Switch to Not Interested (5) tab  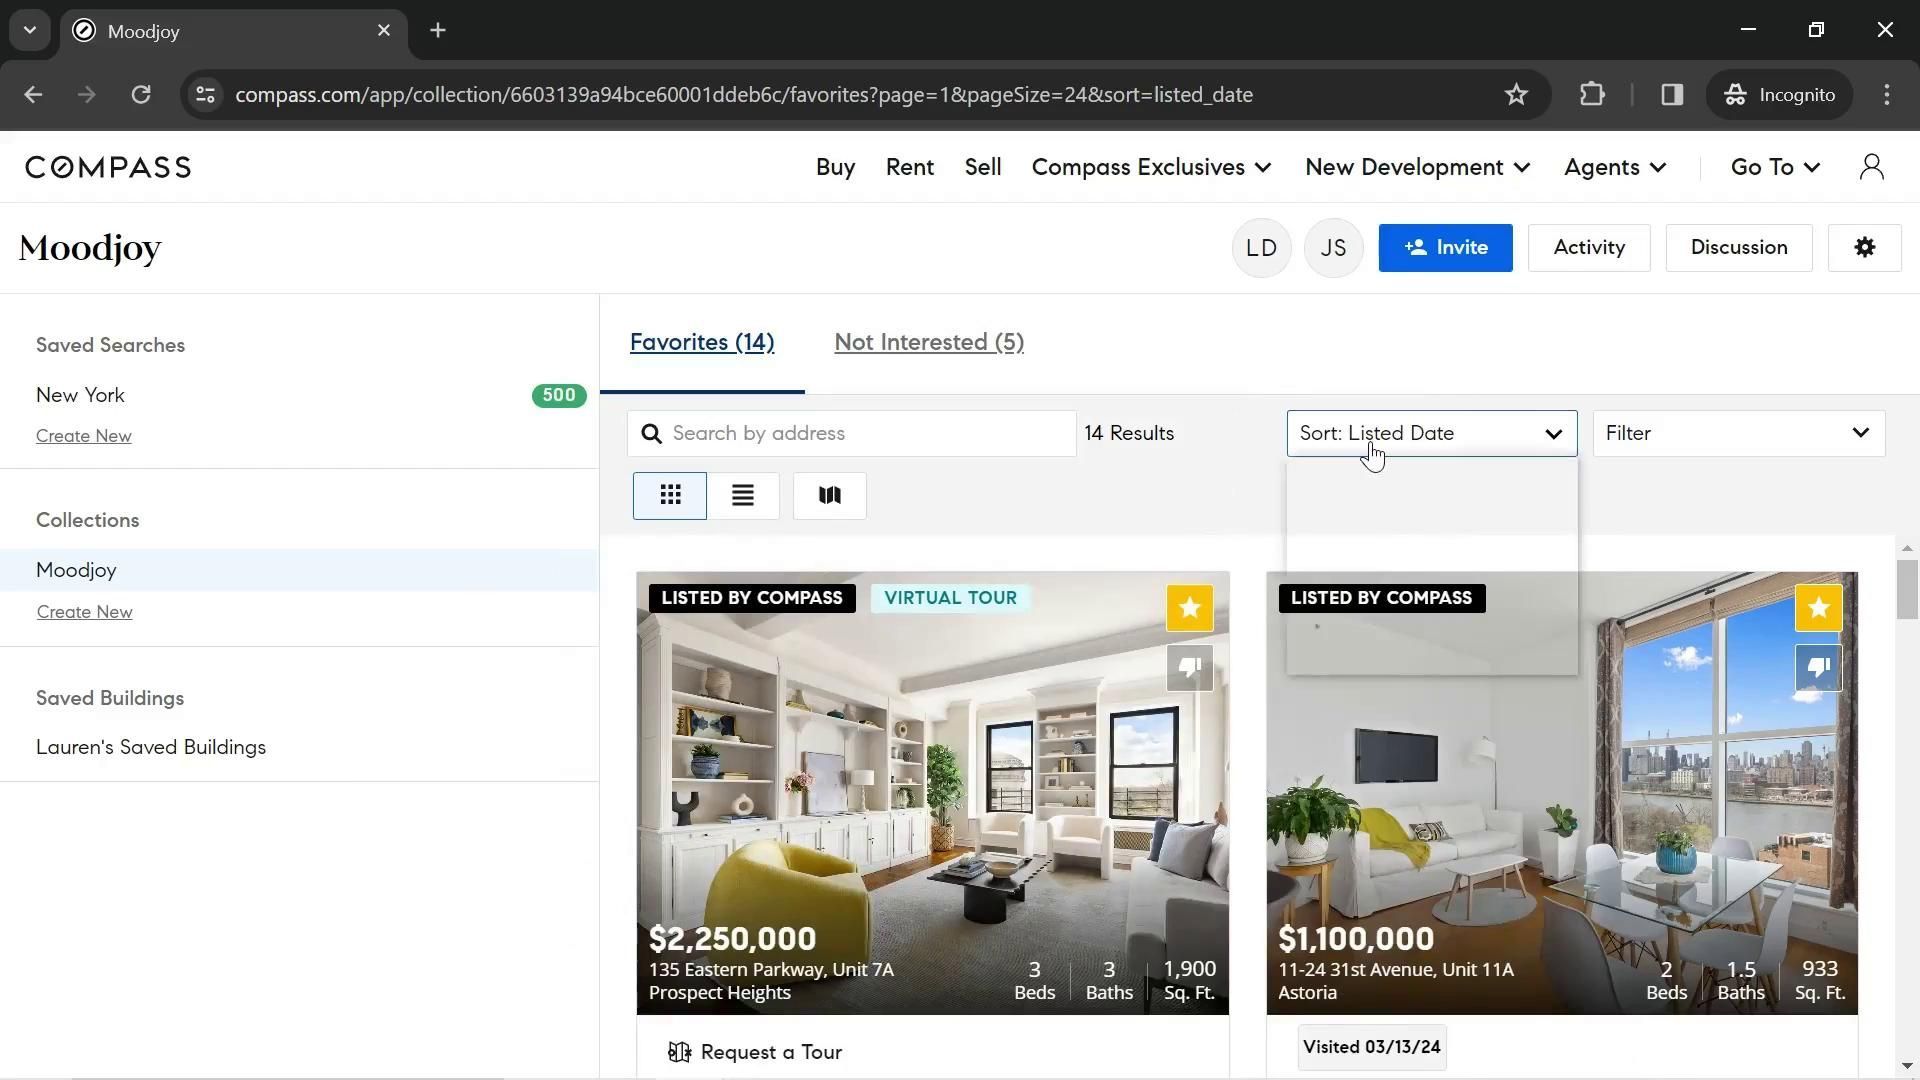point(928,342)
